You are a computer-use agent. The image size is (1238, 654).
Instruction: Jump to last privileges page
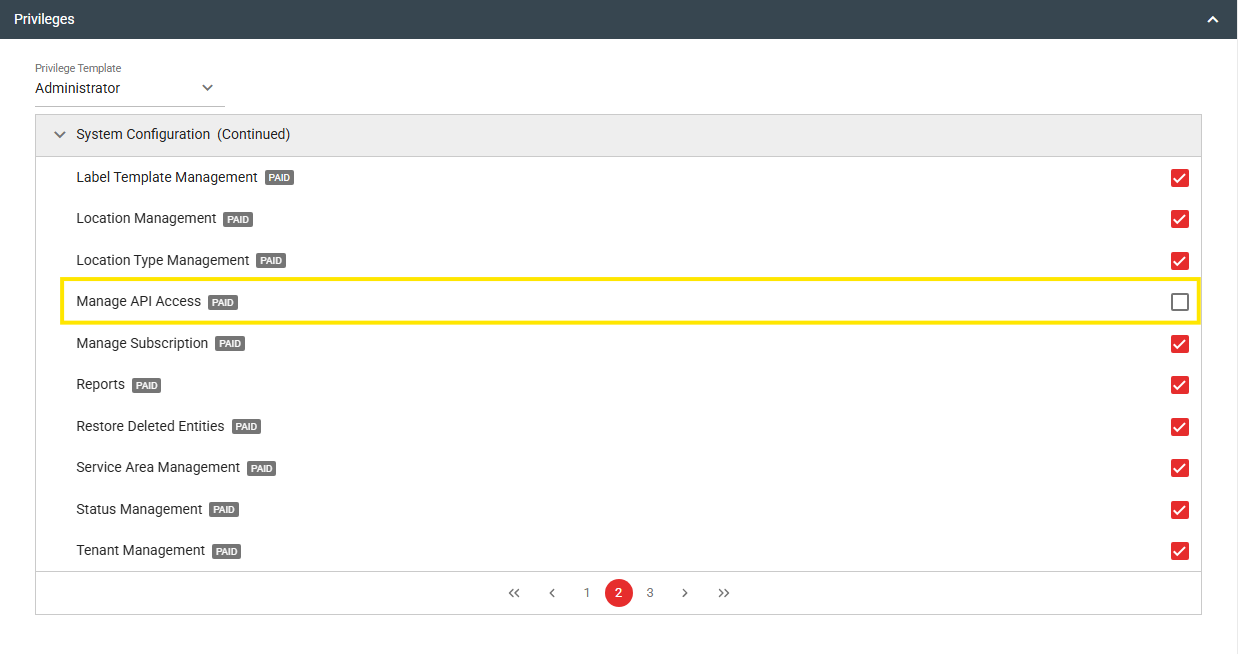724,593
